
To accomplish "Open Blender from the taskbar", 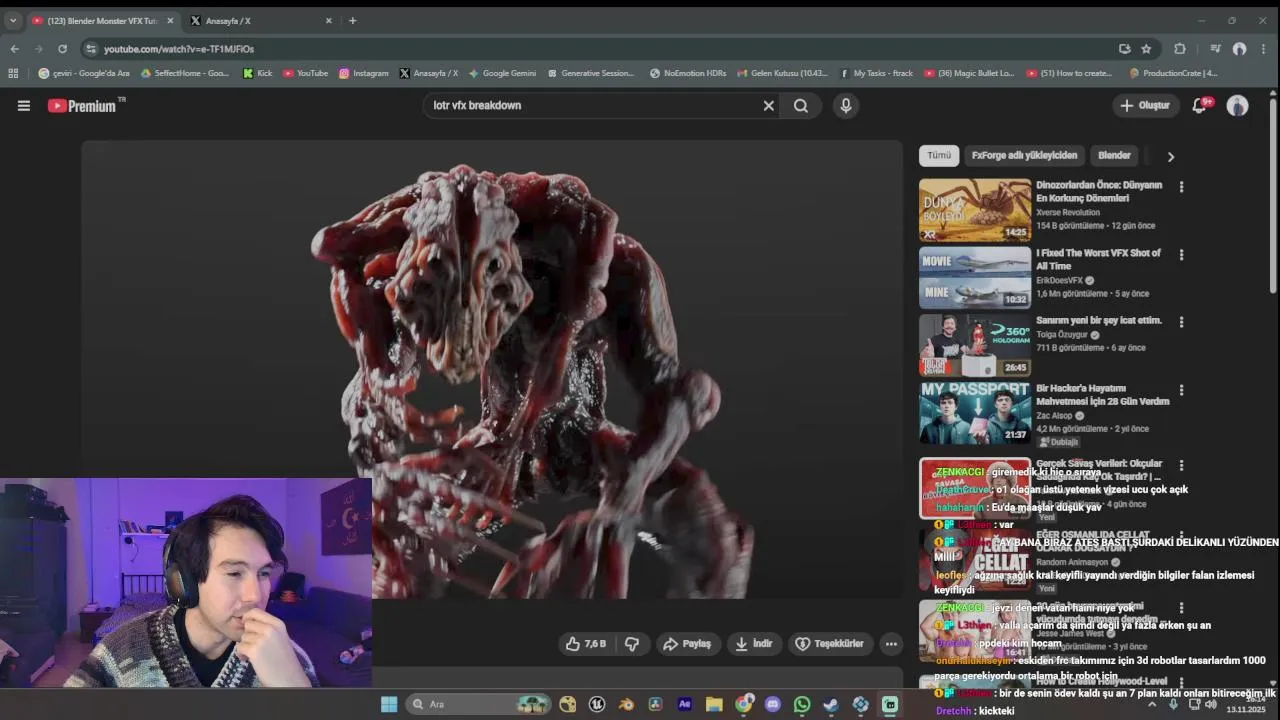I will 626,704.
